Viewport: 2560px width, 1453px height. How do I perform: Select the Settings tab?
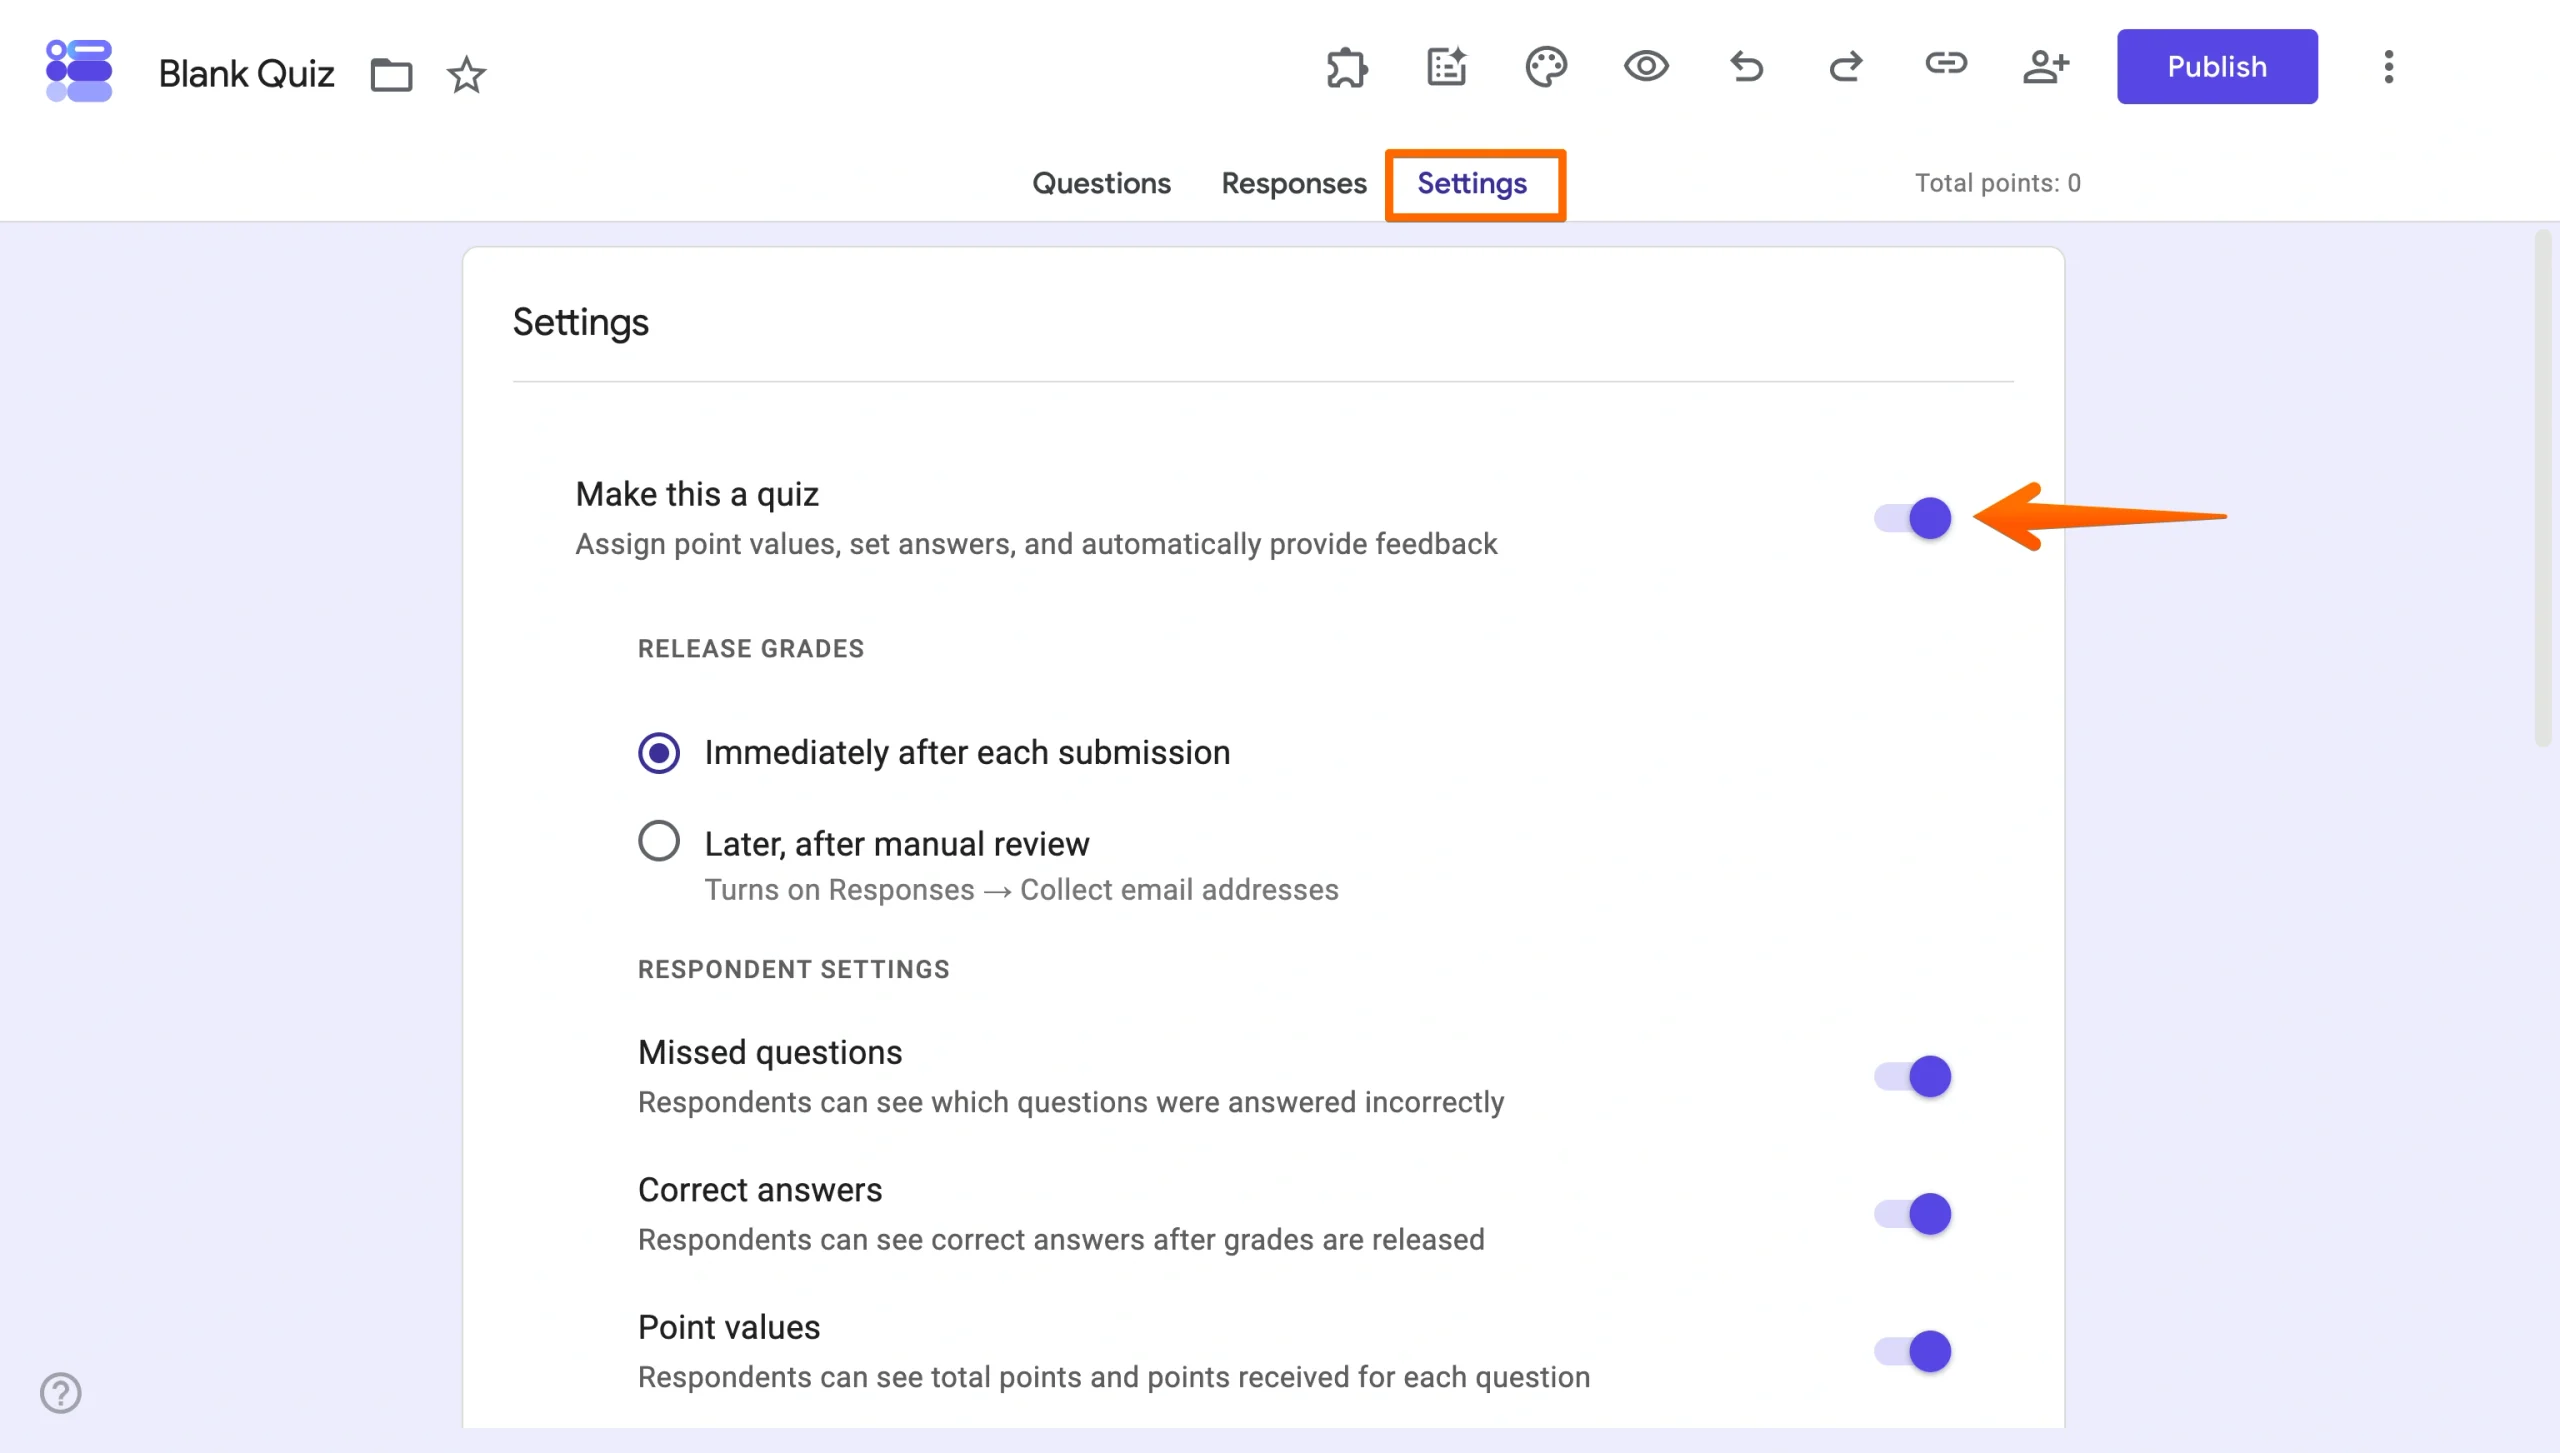coord(1472,184)
